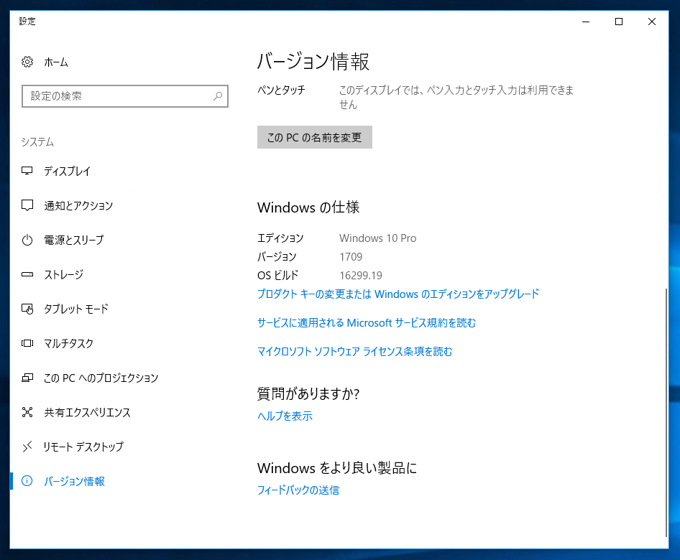Click the マルチタスク icon
The image size is (680, 560).
point(27,343)
